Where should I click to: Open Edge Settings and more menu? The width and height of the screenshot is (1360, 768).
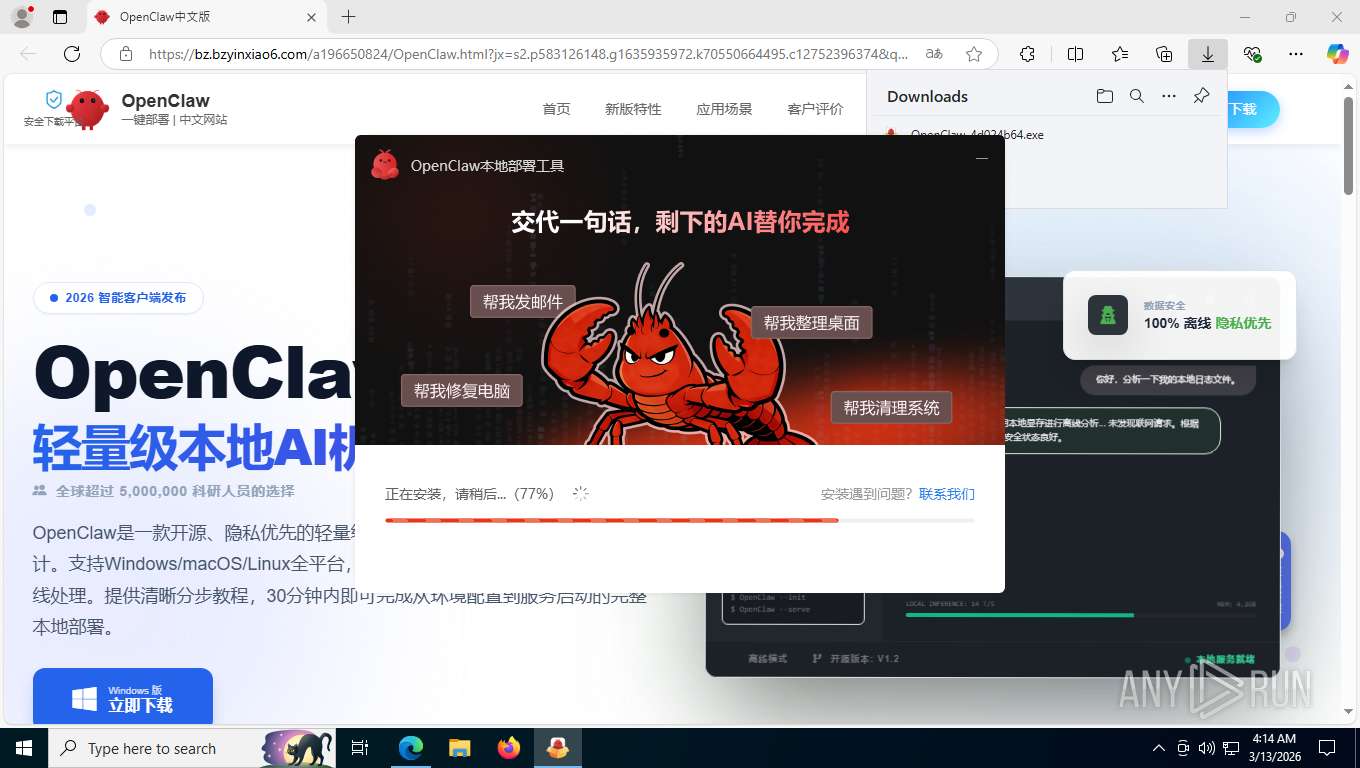[x=1296, y=54]
